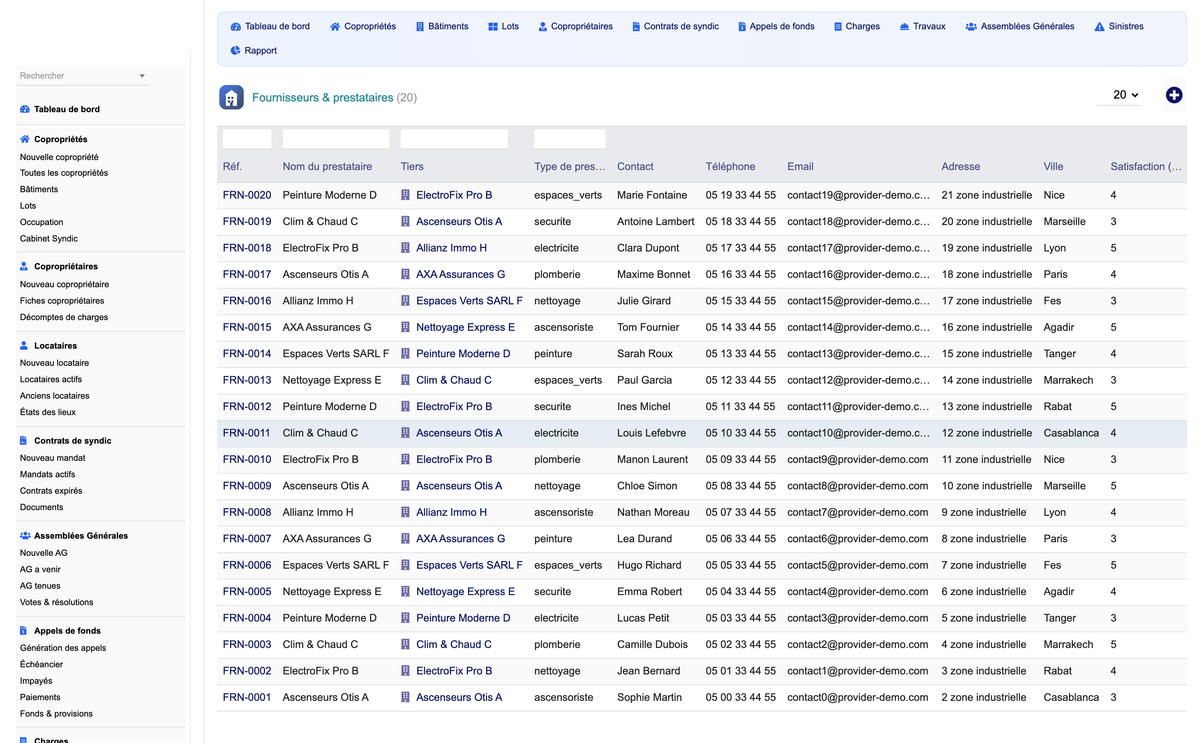Click the tiers building icon in row FRN-0001
The height and width of the screenshot is (743, 1200).
pyautogui.click(x=406, y=697)
